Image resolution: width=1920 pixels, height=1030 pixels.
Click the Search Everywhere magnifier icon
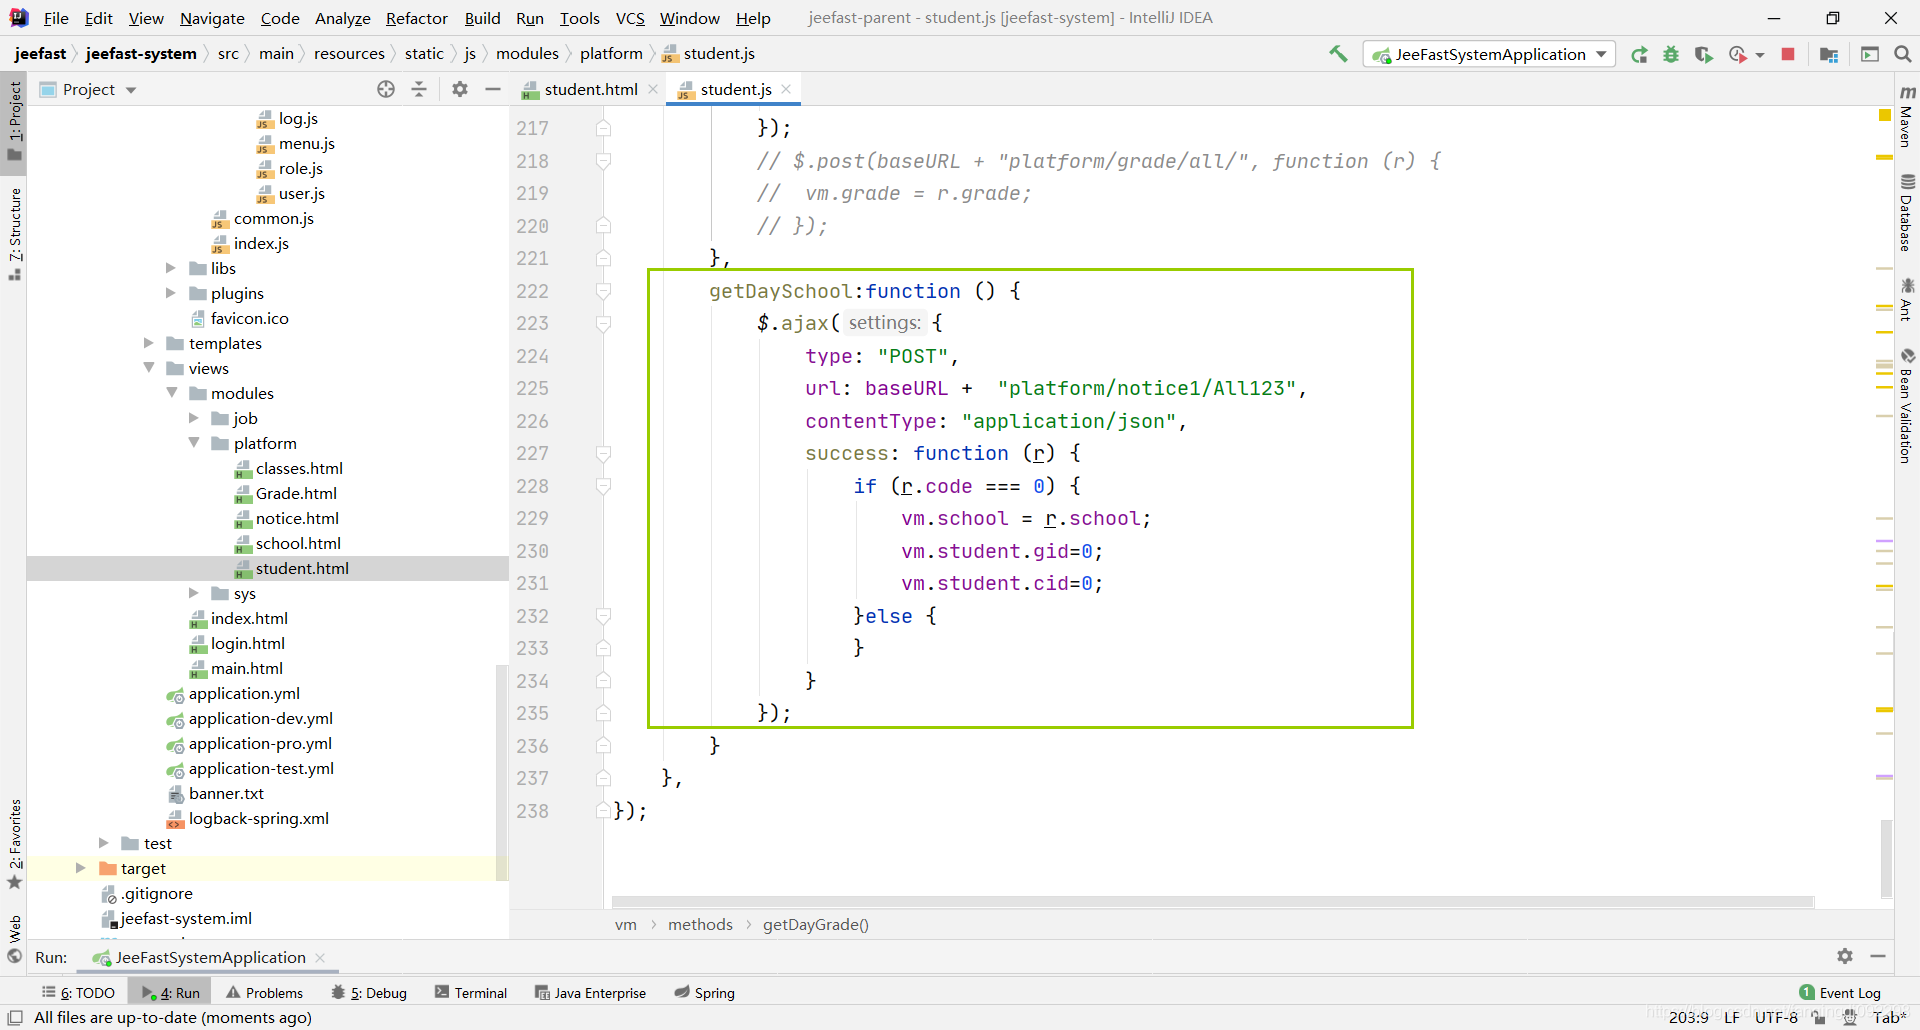(1903, 55)
